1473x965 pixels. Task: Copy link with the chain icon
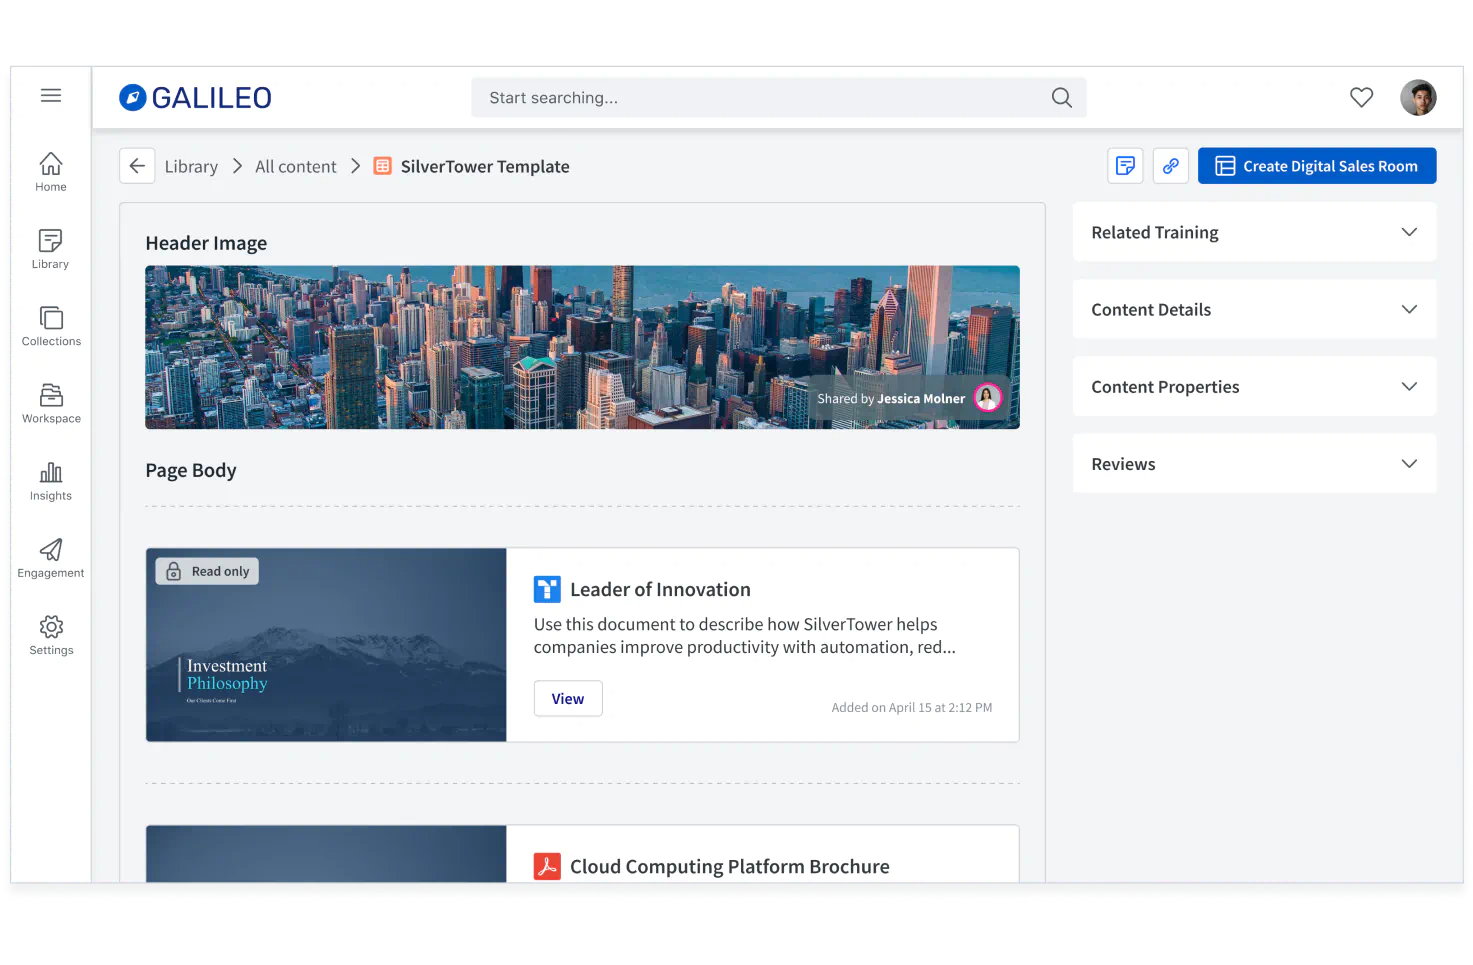pyautogui.click(x=1171, y=166)
